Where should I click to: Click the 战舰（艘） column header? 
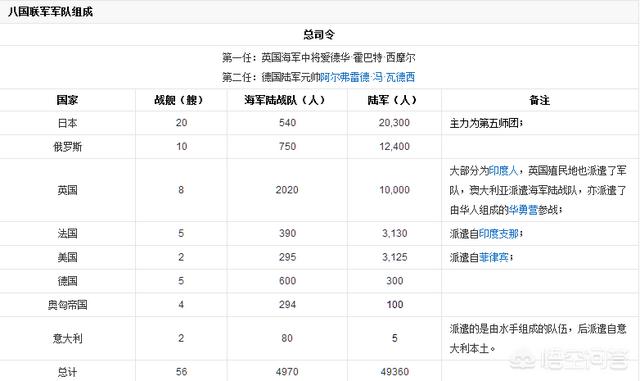click(181, 100)
